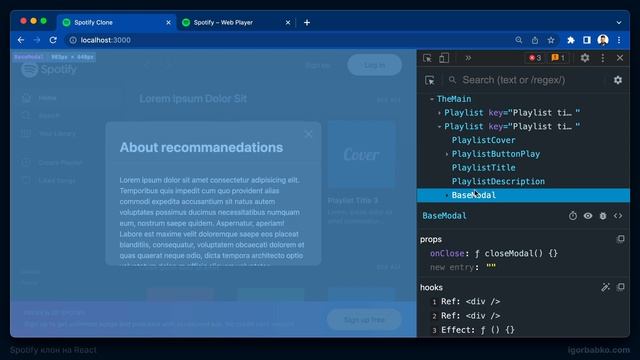Open the tab search dropdown chevron

pos(619,22)
